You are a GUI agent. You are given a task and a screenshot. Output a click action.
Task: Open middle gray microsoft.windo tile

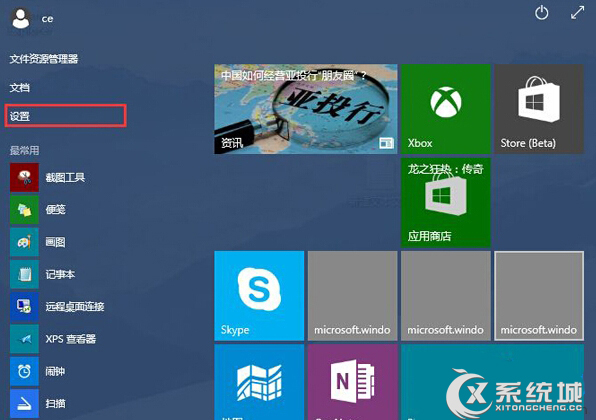446,296
